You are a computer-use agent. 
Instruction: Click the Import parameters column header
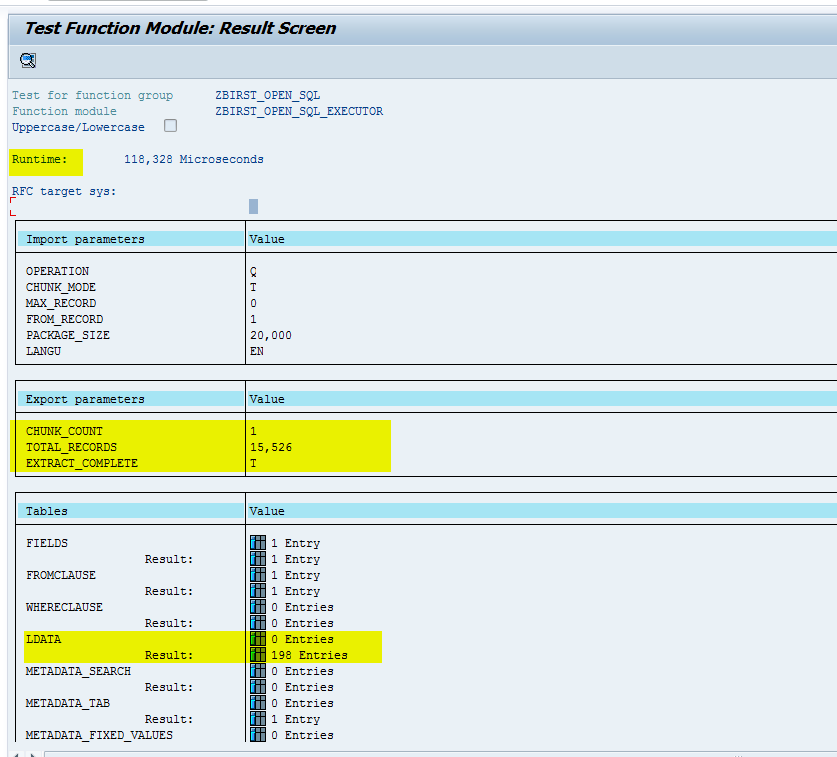coord(85,239)
